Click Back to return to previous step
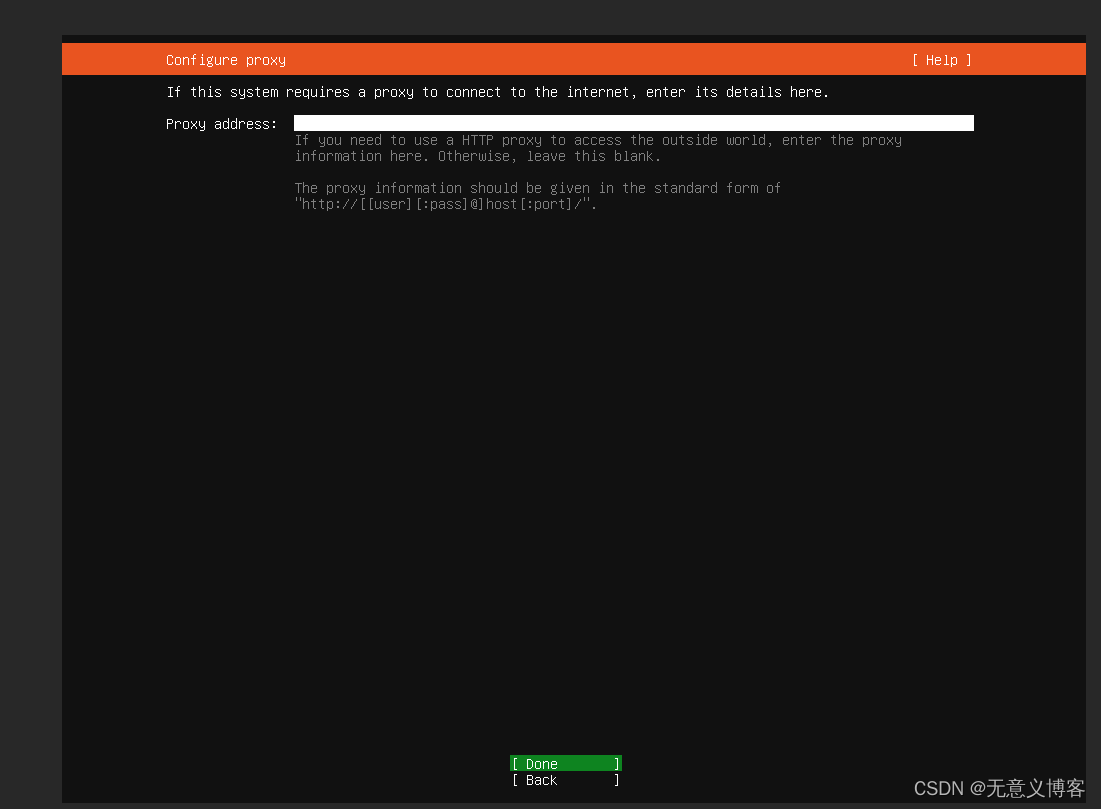The width and height of the screenshot is (1101, 809). coord(565,780)
